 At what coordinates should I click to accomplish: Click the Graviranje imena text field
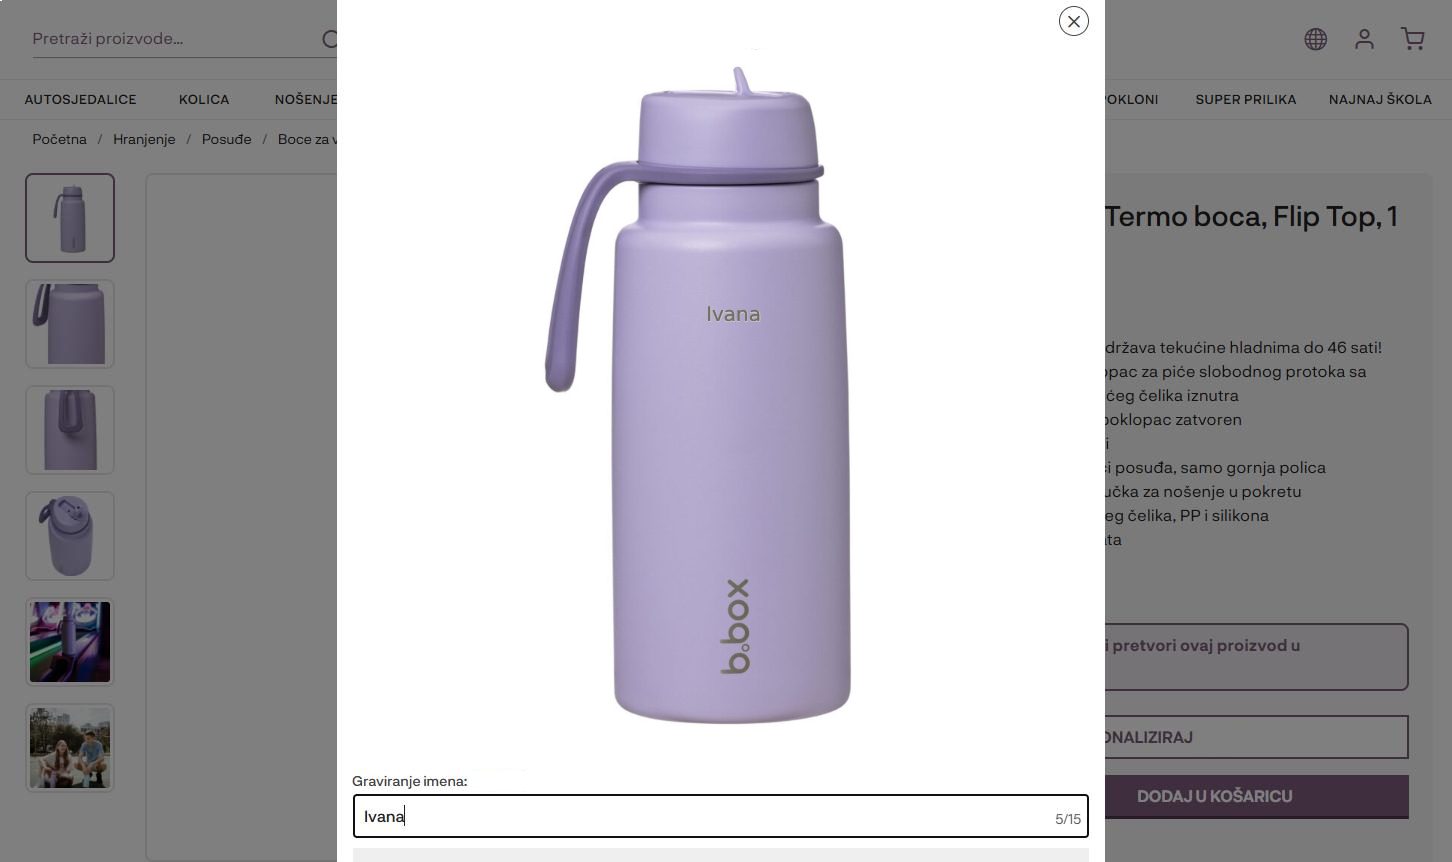coord(720,816)
